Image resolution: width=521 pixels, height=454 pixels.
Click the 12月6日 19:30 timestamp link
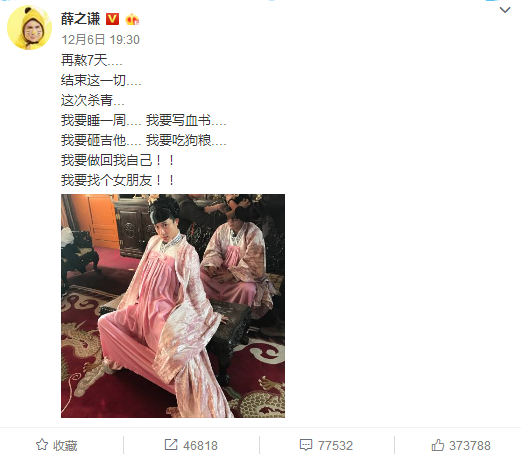[100, 40]
